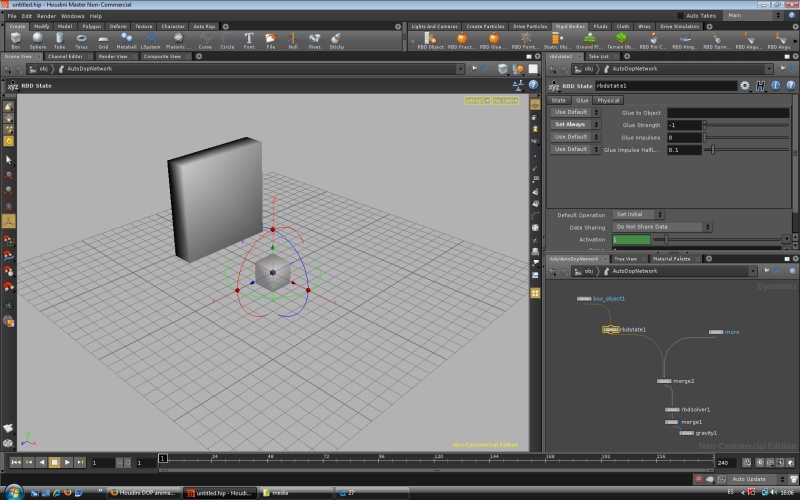
Task: Click the Sticky shelf tool
Action: 337,40
